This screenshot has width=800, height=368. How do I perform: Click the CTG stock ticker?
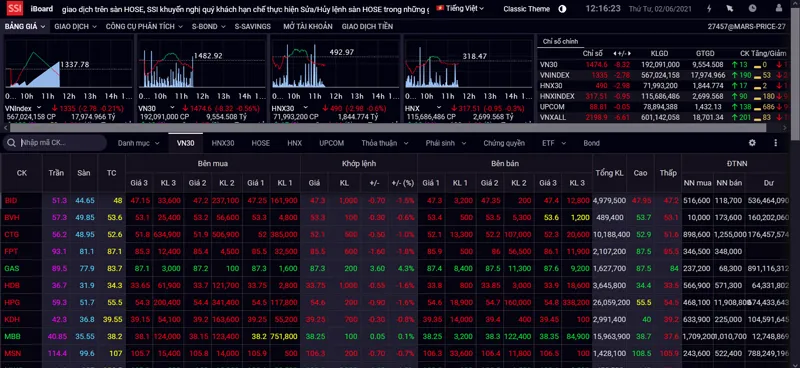[11, 234]
